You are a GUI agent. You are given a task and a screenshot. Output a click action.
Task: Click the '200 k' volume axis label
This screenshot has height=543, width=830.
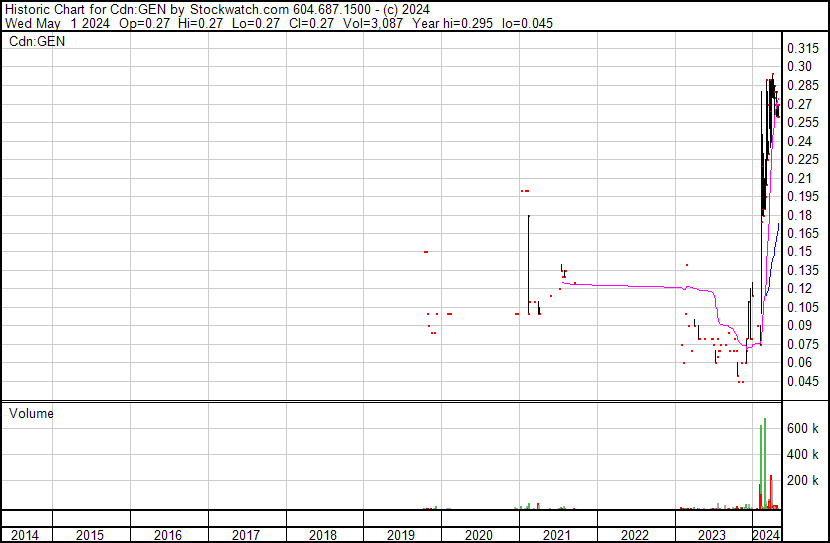(x=802, y=481)
